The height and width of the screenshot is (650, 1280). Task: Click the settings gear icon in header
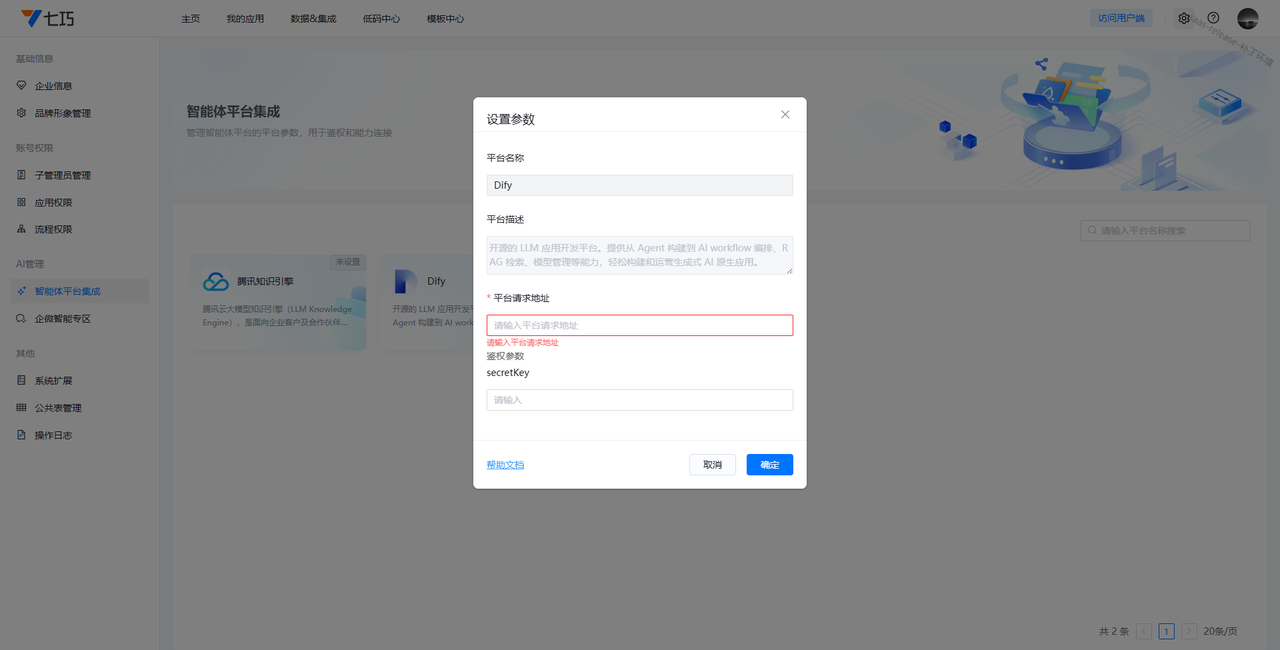pyautogui.click(x=1184, y=18)
